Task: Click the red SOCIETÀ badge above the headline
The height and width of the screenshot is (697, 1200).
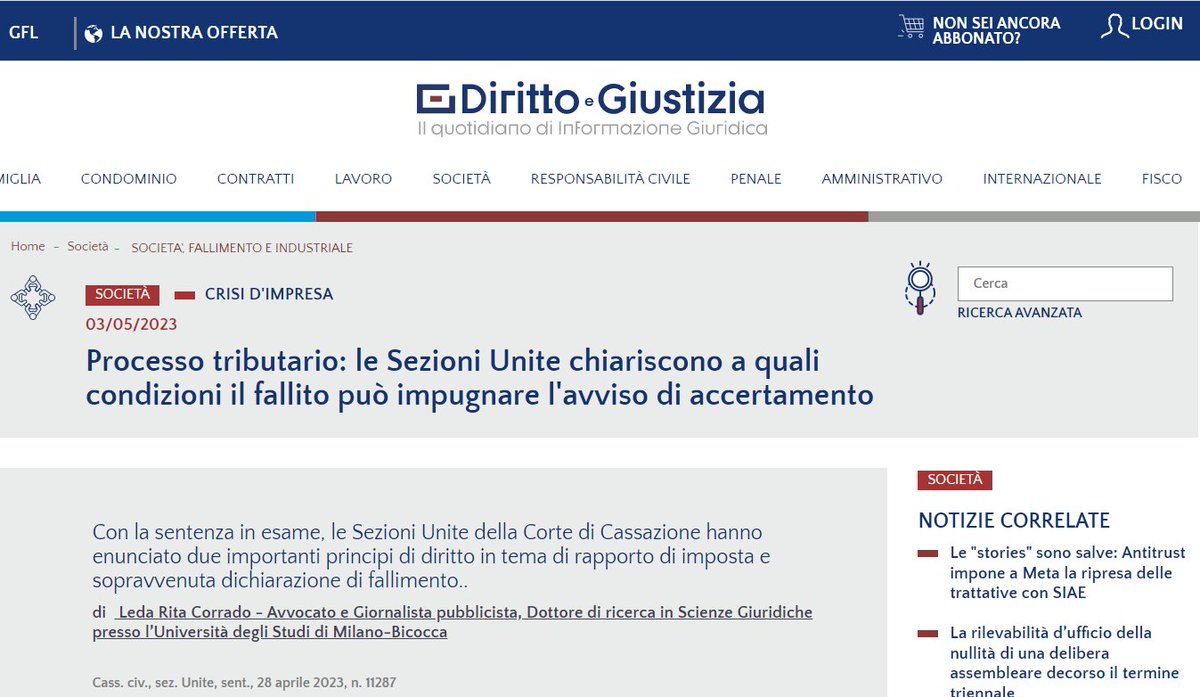Action: pos(121,294)
